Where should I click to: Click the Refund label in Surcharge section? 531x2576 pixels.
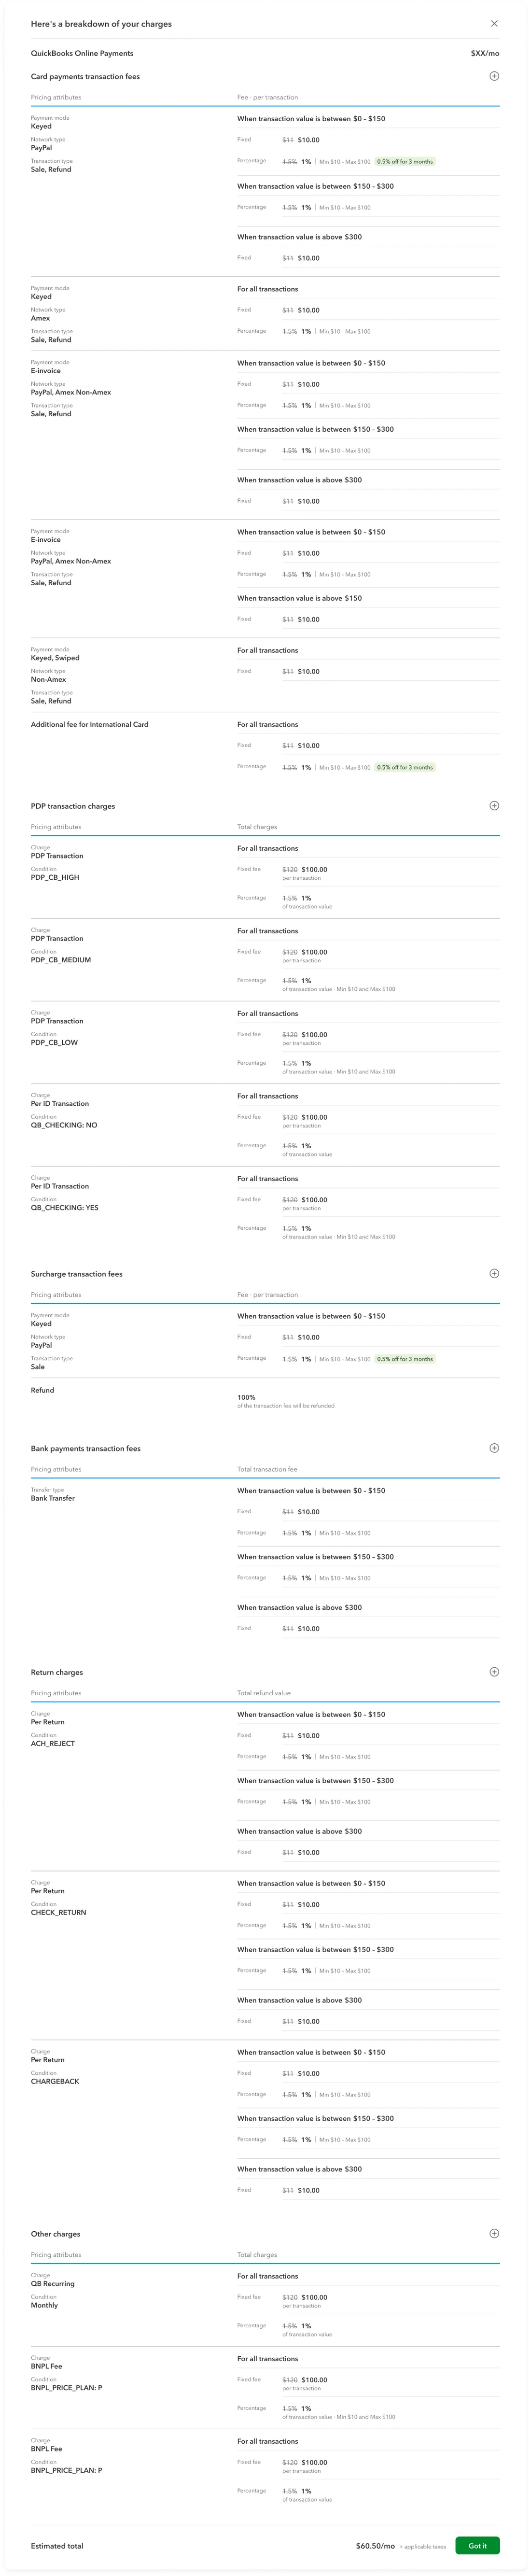(42, 1390)
